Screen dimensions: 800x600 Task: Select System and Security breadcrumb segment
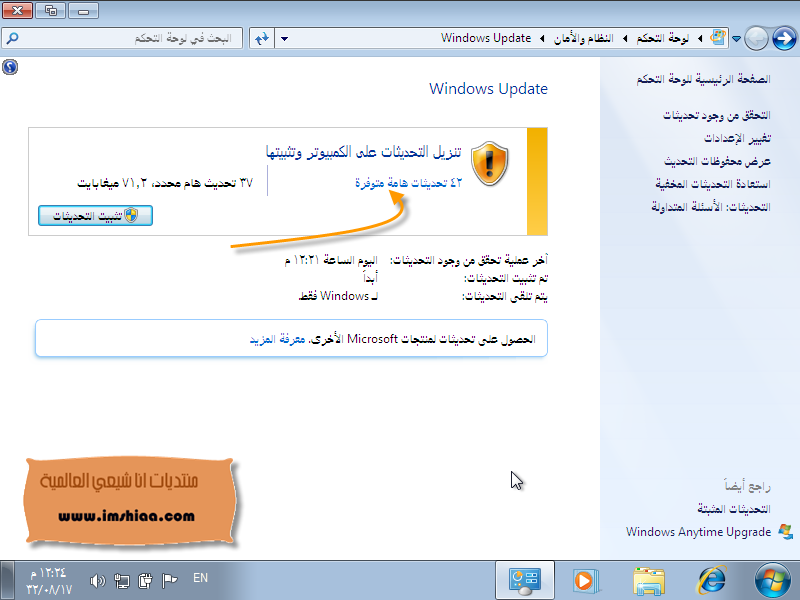[583, 38]
